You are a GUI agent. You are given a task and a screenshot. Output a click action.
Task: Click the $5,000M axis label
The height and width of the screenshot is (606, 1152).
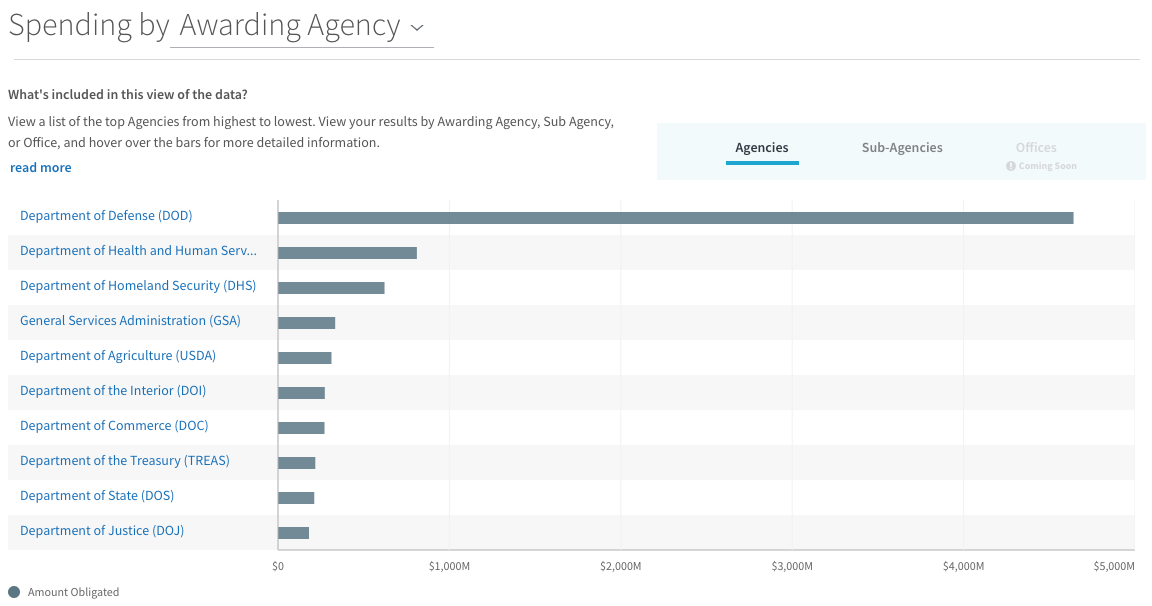[1114, 566]
